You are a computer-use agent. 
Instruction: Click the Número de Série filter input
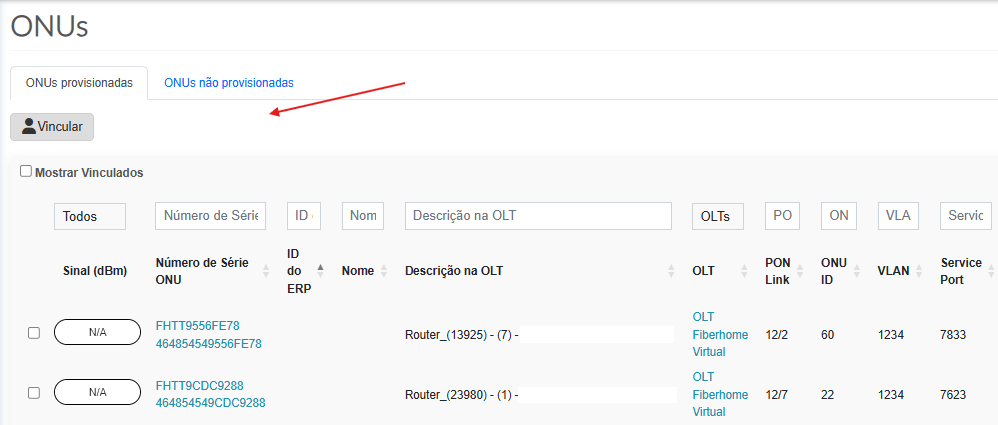(x=210, y=216)
